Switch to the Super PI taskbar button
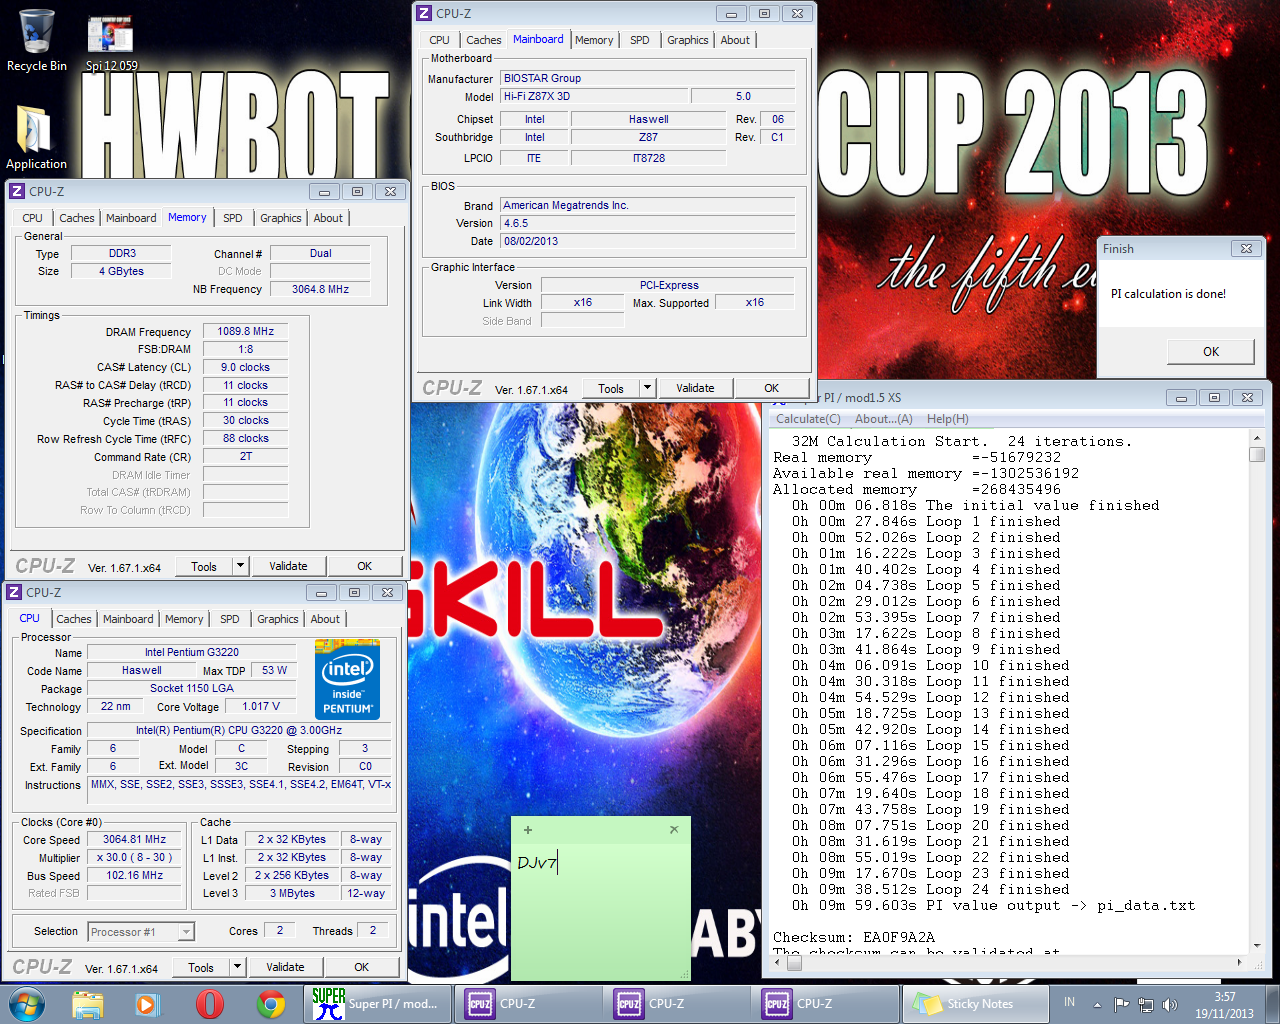 coord(376,1004)
